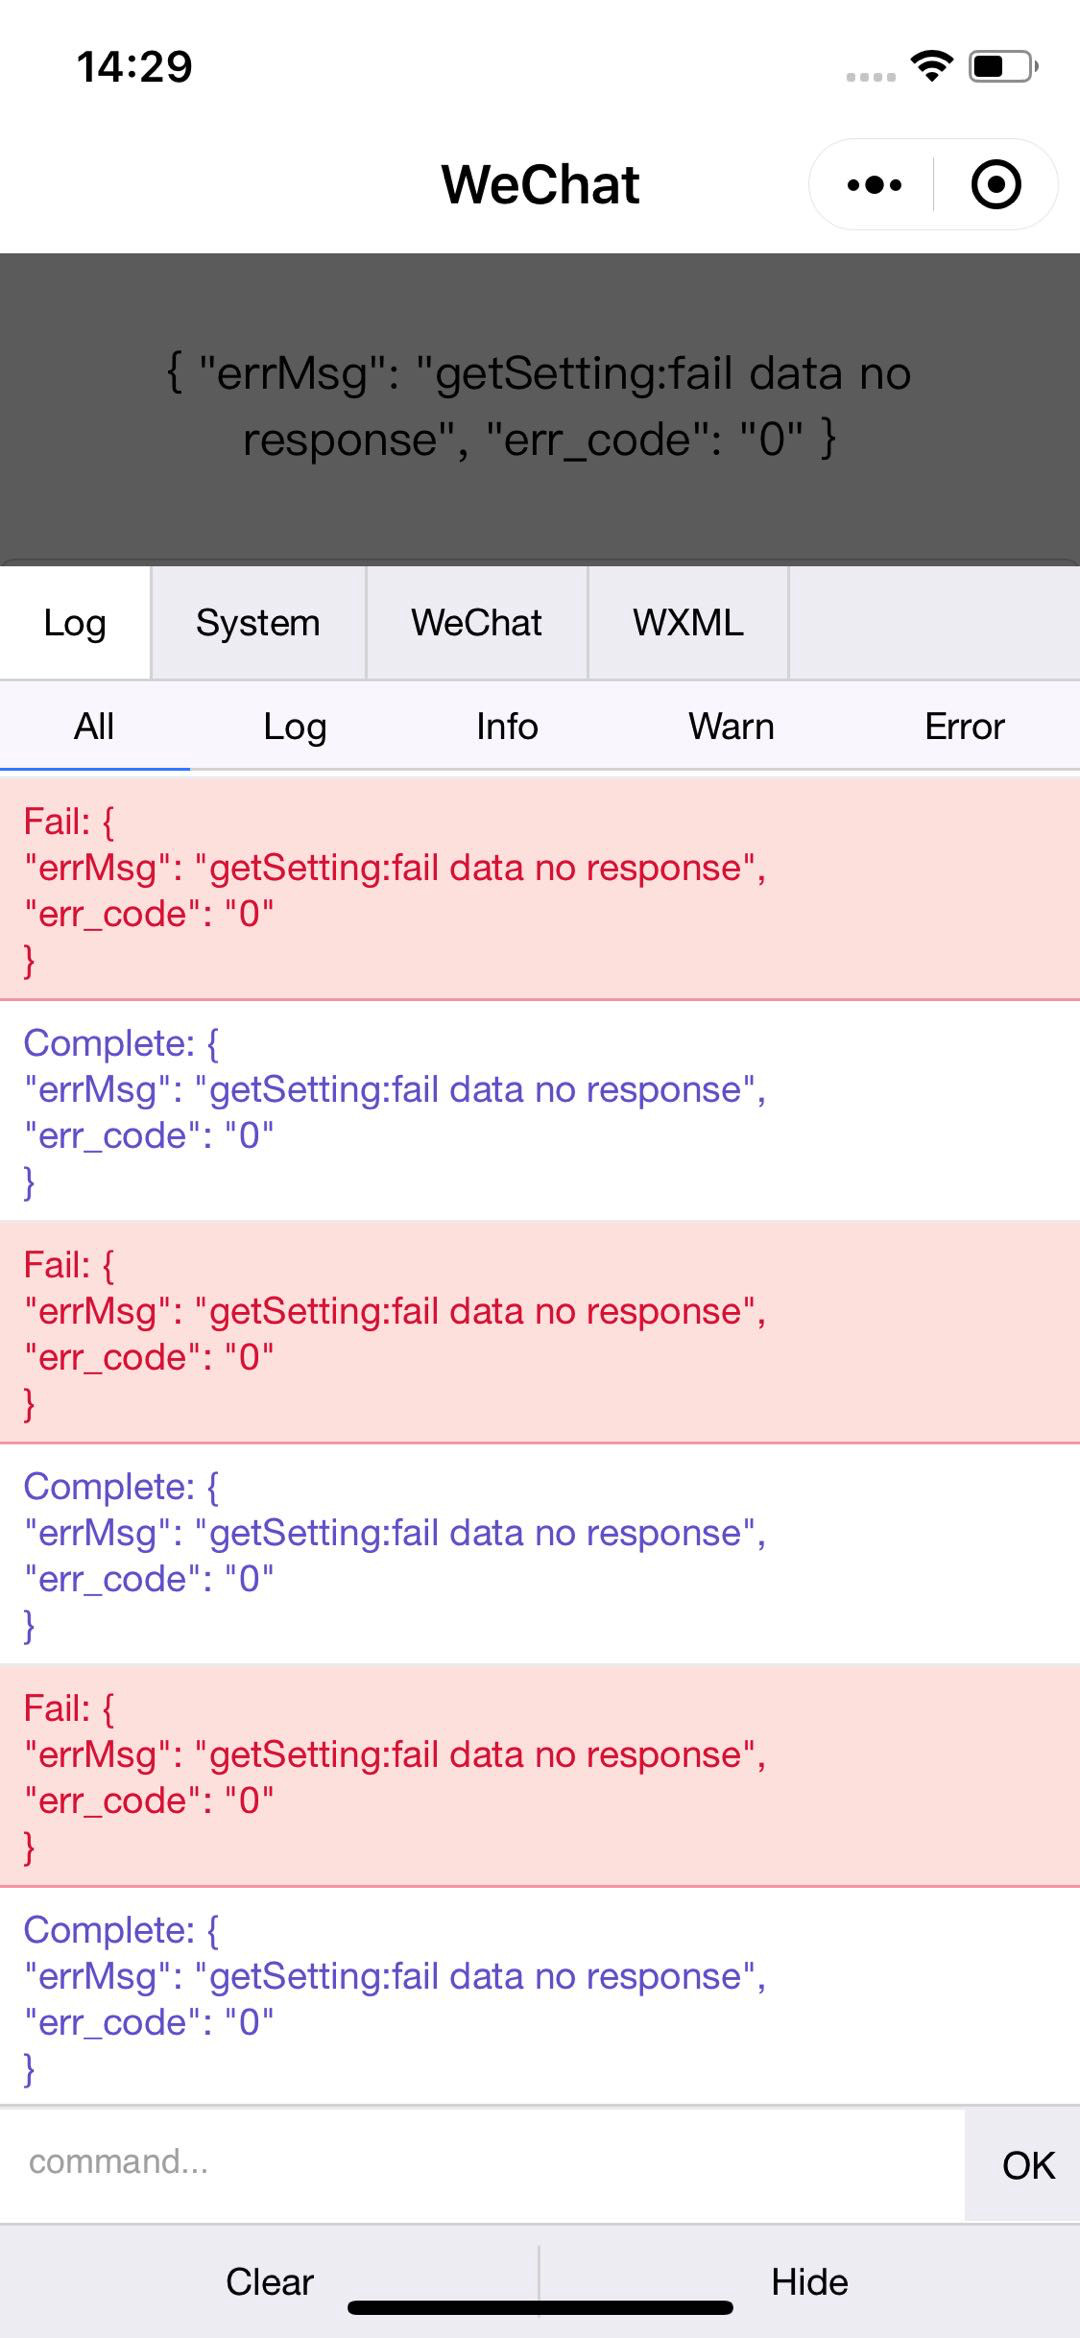1080x2338 pixels.
Task: Select the last Complete log entry
Action: [x=540, y=1996]
